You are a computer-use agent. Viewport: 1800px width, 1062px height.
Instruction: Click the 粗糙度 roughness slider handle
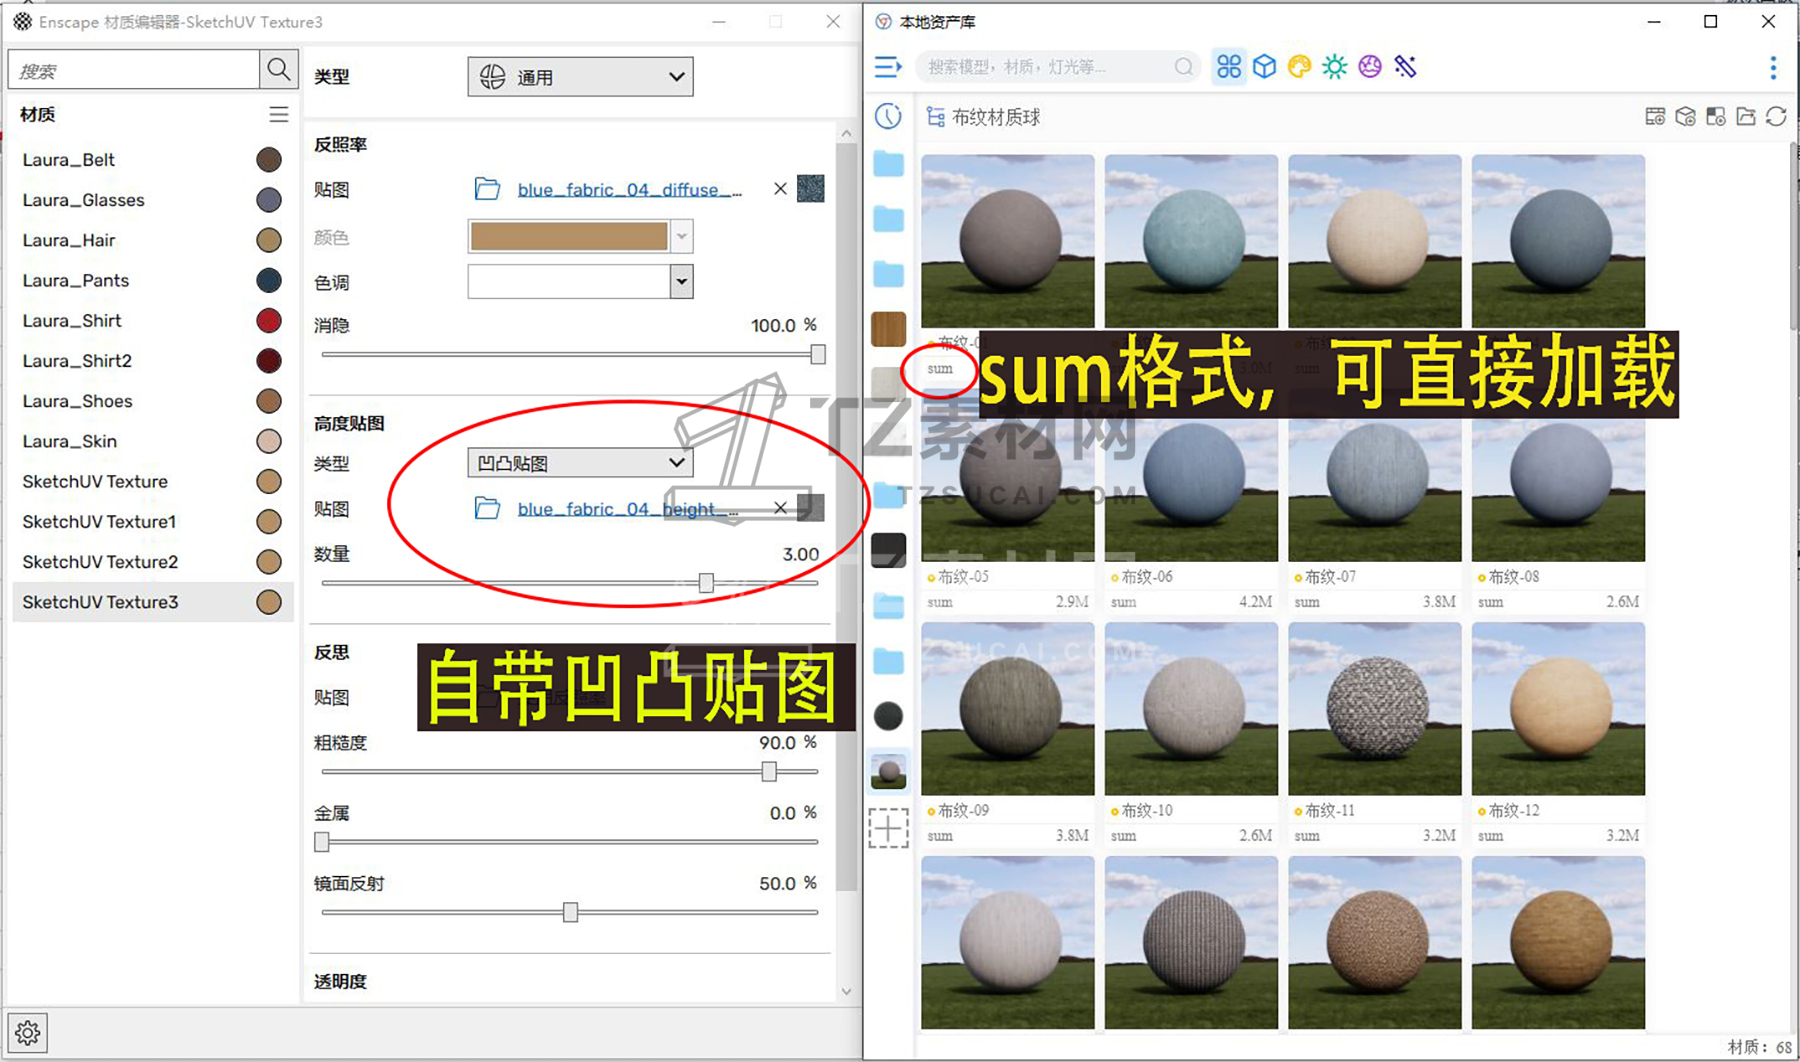[769, 771]
